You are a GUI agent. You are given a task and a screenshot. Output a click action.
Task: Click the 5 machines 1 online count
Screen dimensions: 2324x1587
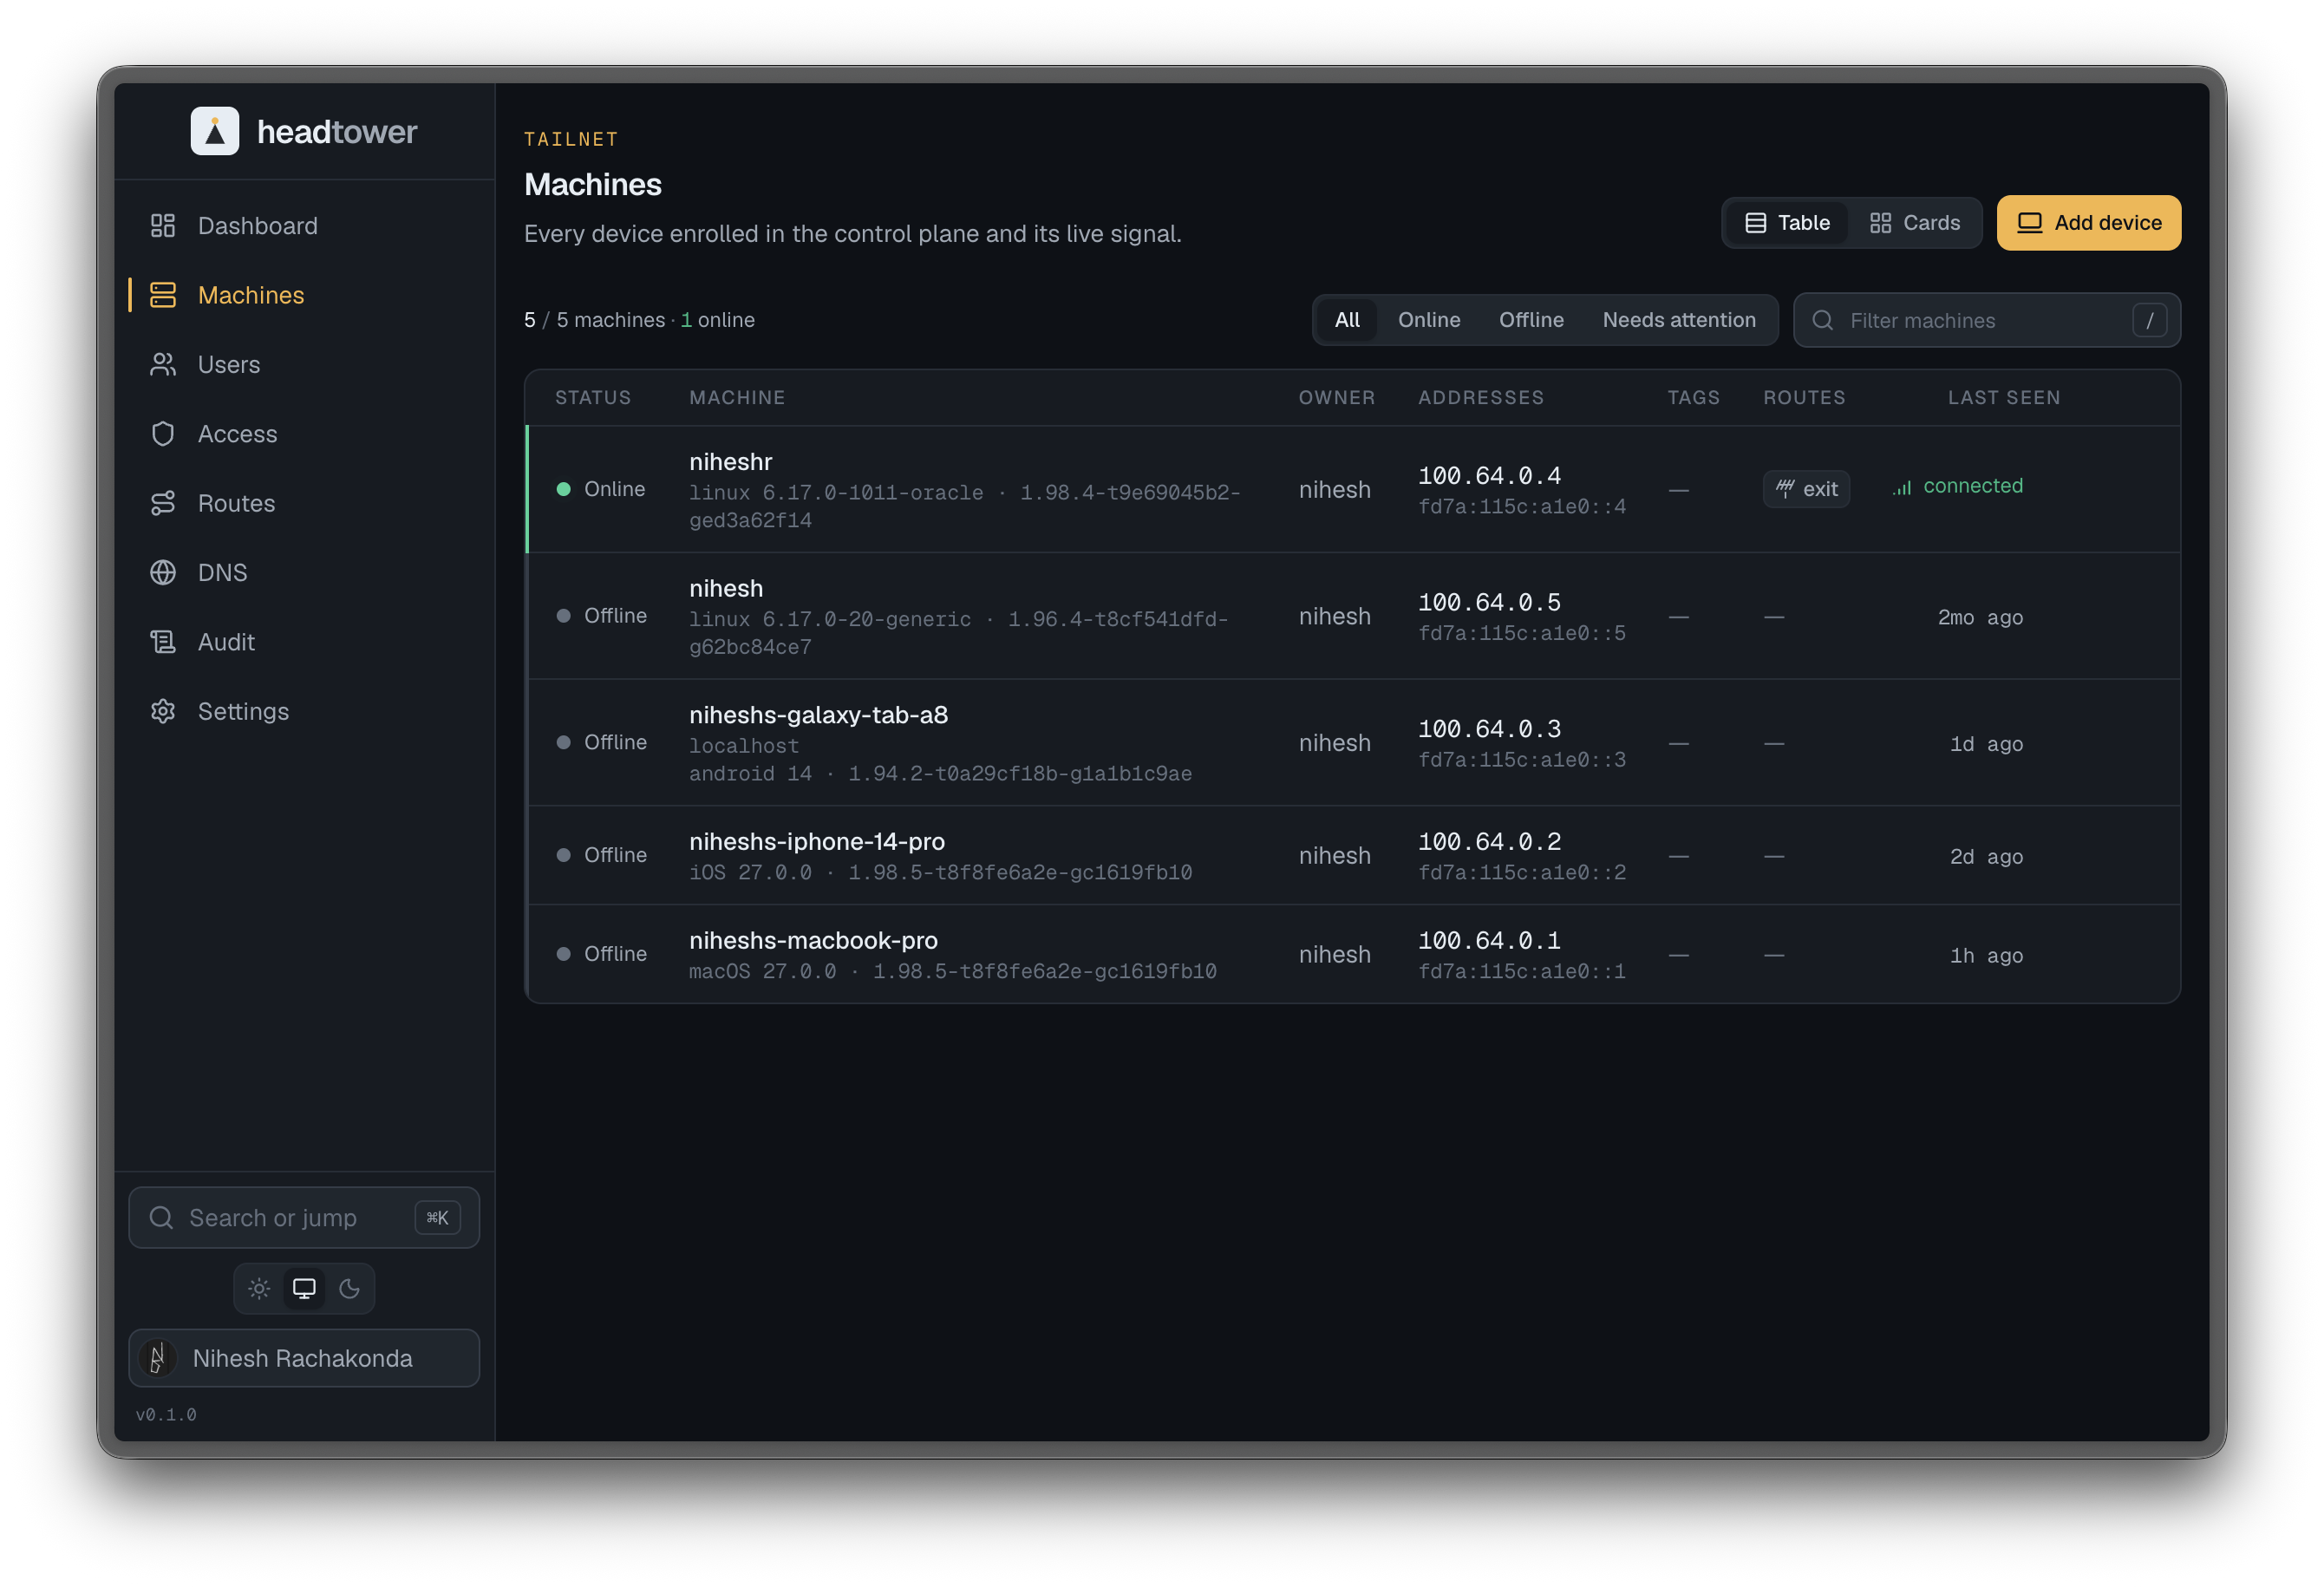tap(639, 320)
